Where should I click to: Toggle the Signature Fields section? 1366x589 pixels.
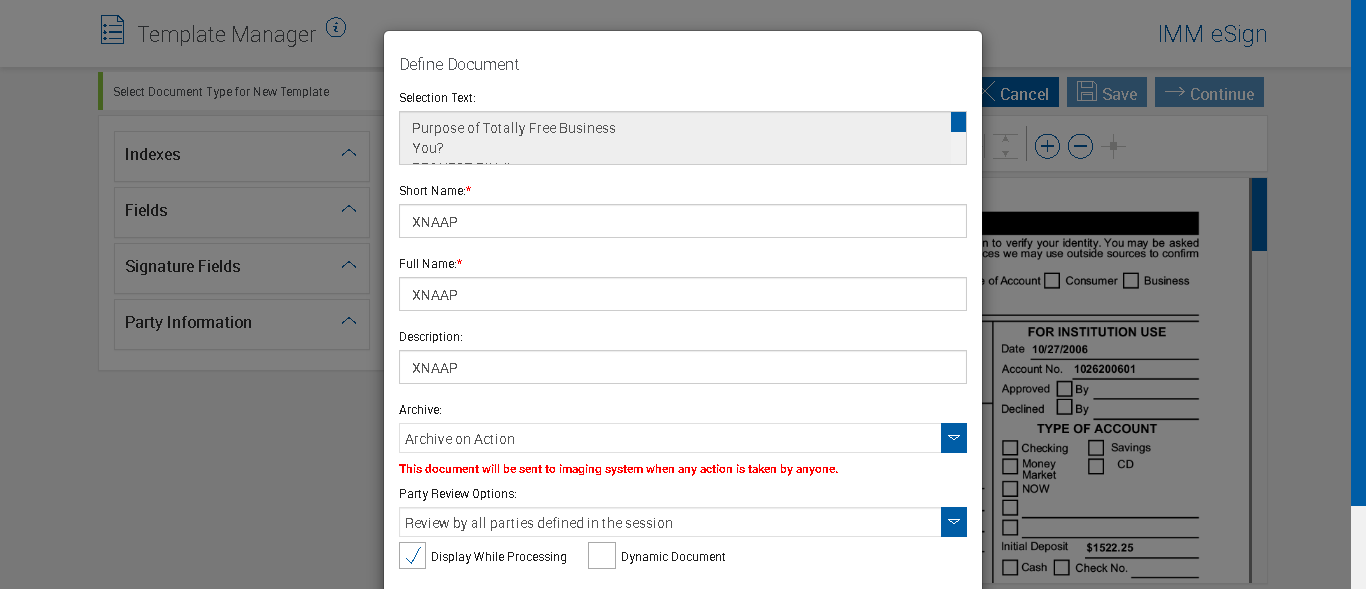click(x=349, y=266)
